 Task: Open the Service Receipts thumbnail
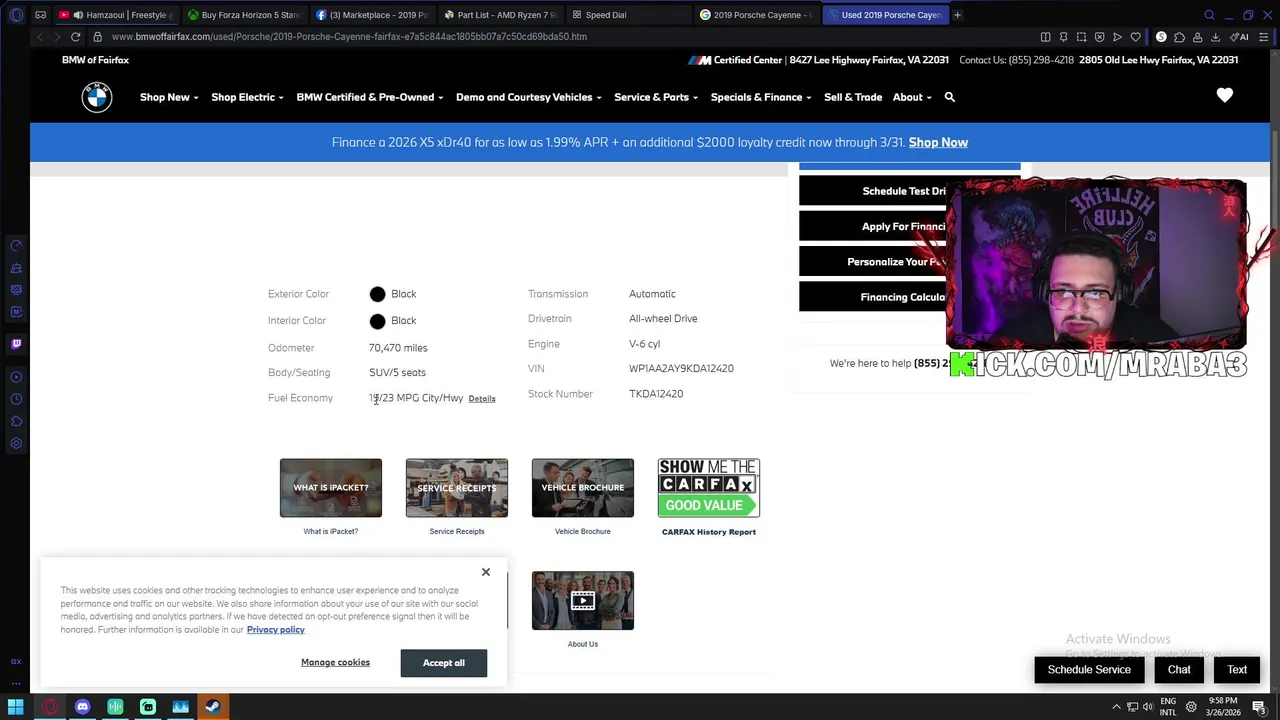tap(457, 488)
